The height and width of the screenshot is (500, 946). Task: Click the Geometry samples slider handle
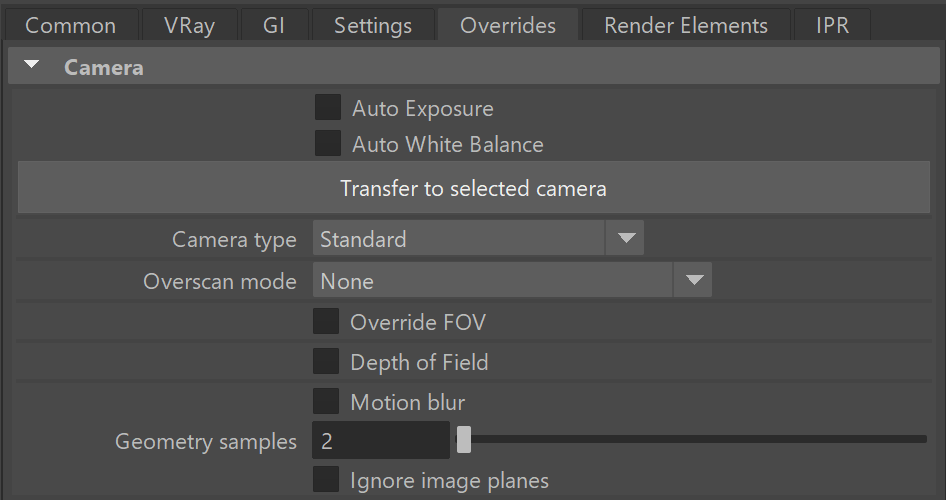pos(463,440)
